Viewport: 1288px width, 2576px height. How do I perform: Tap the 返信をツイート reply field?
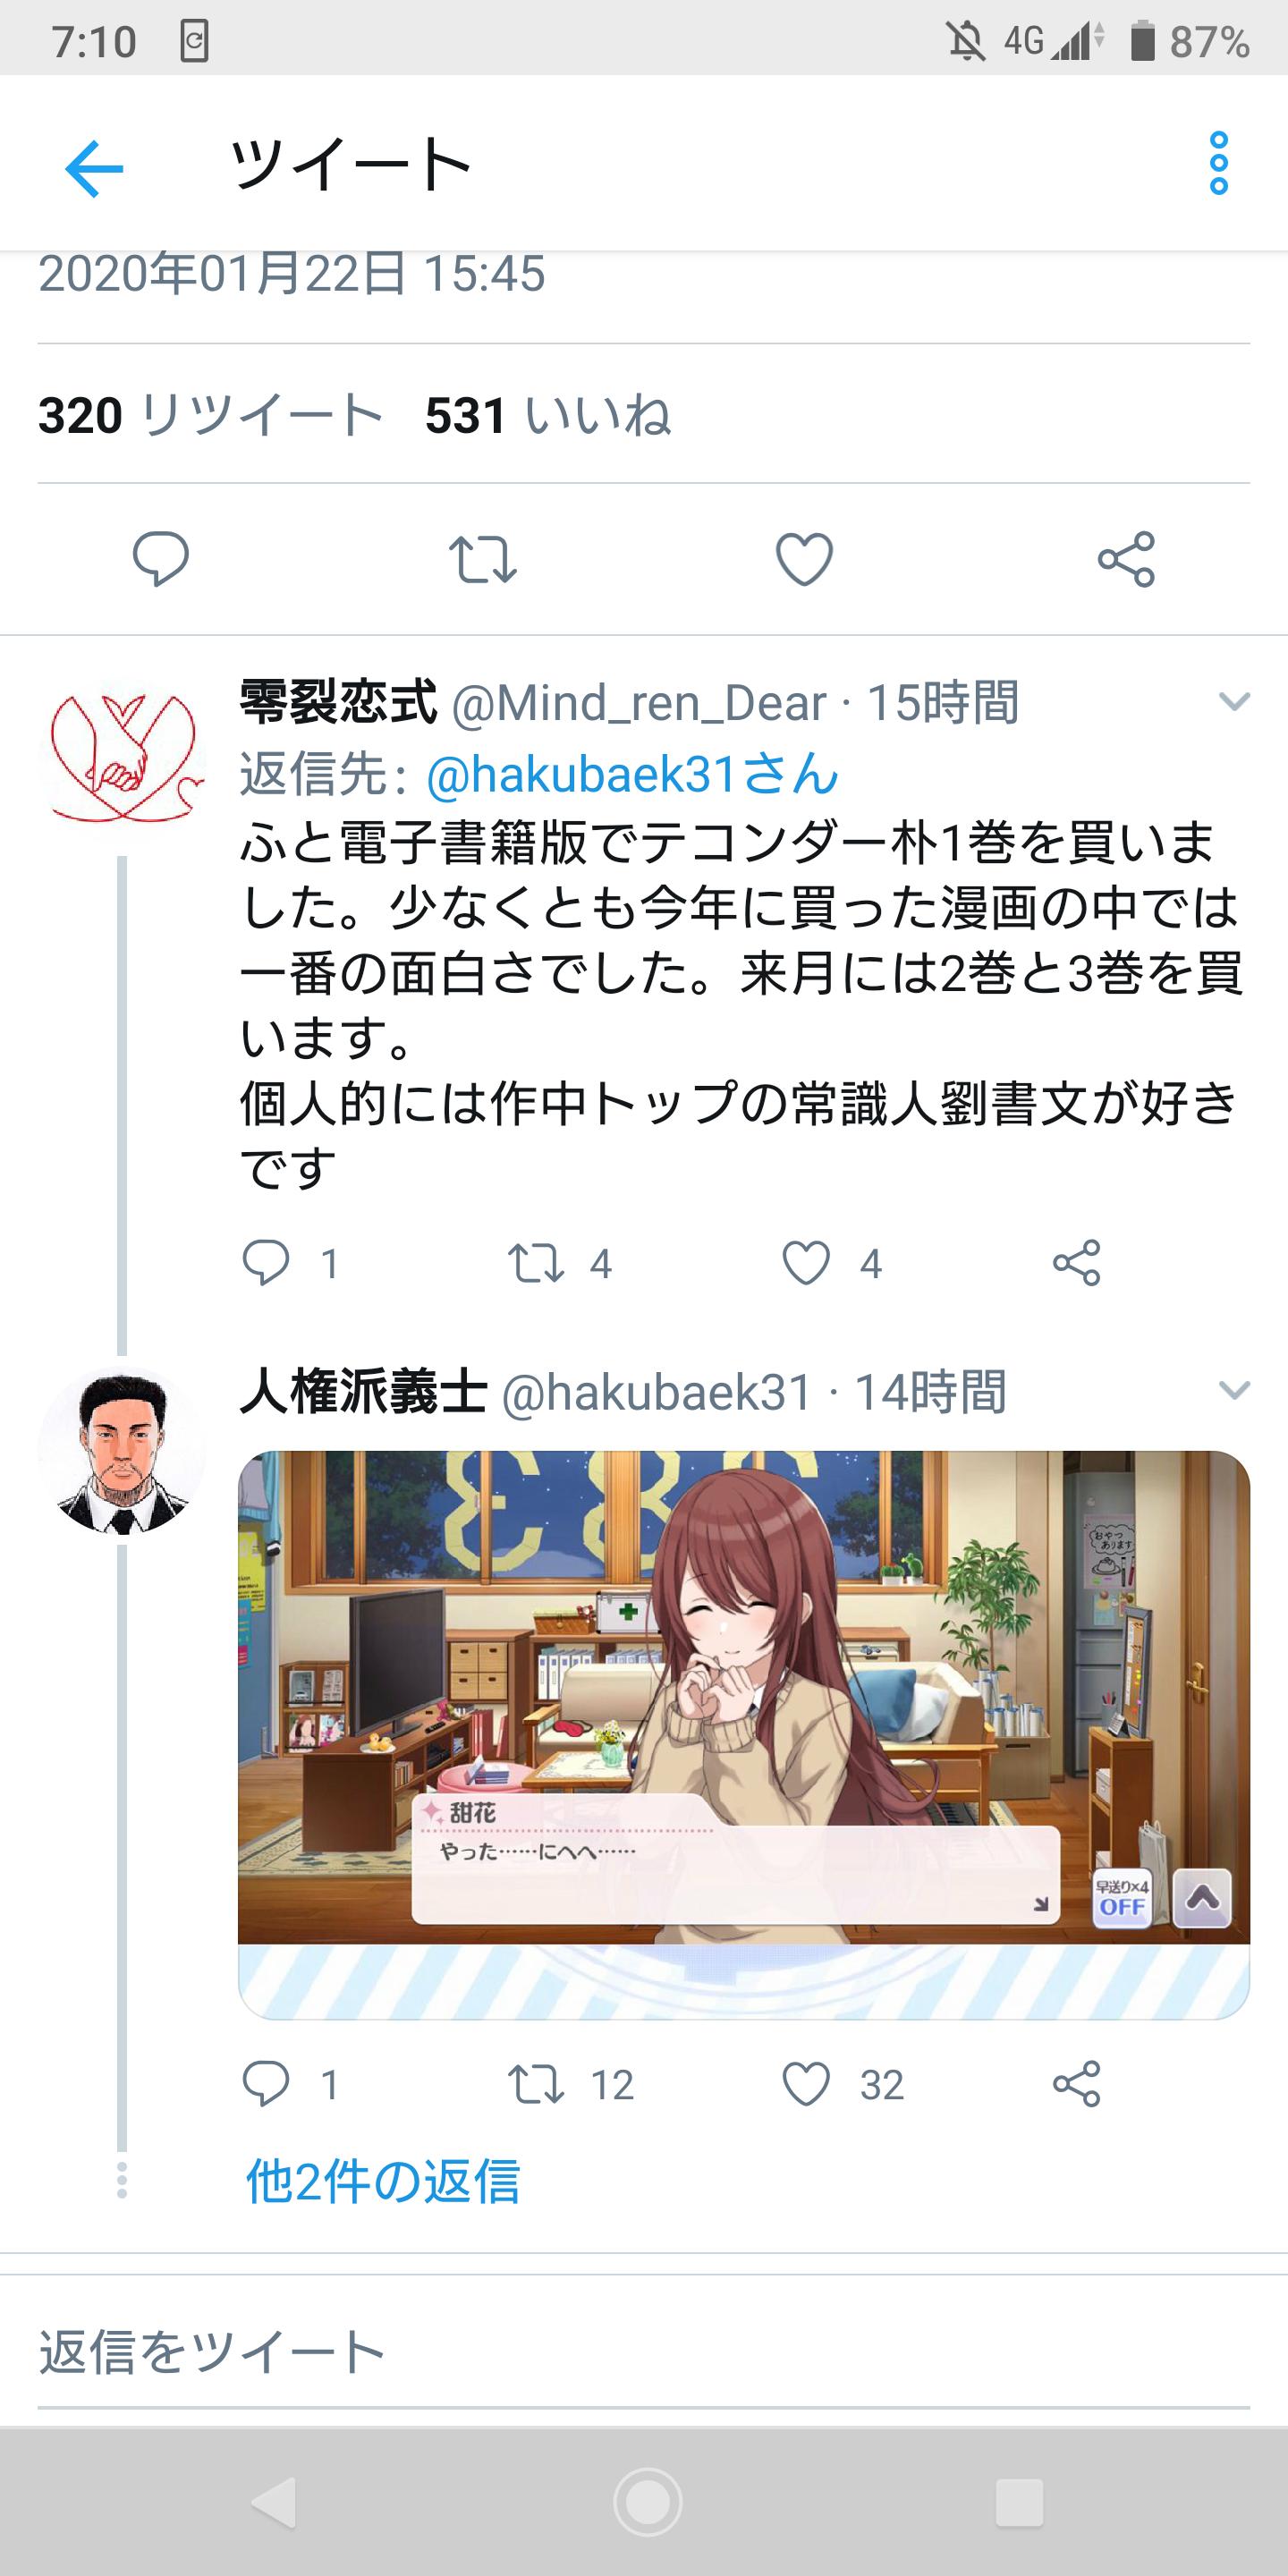644,2351
